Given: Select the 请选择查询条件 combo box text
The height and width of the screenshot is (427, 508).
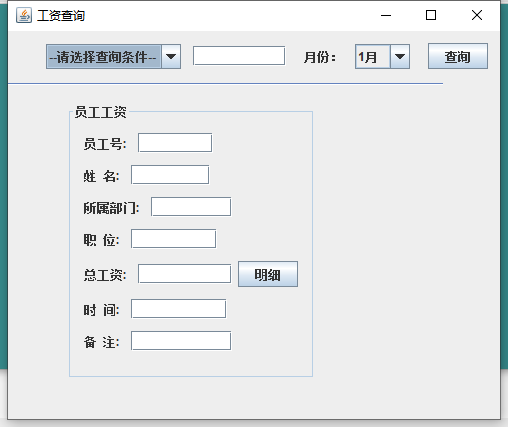Looking at the screenshot, I should click(104, 57).
